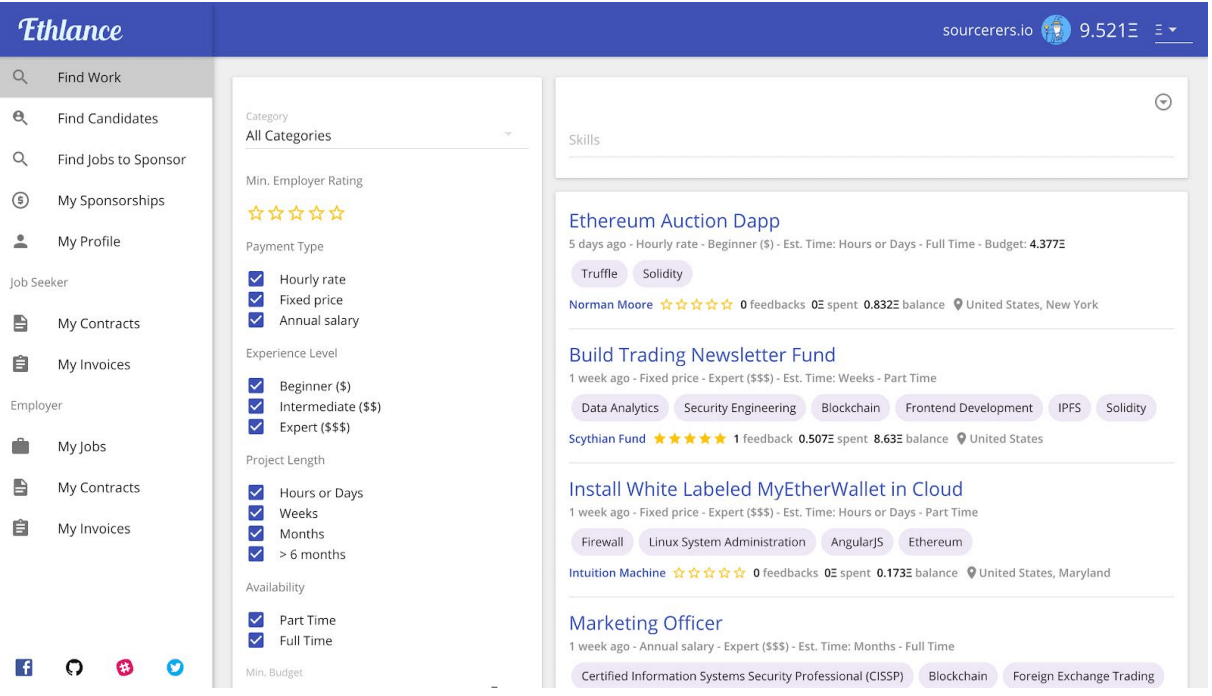This screenshot has width=1212, height=696.
Task: Click the IPFS skill chip
Action: tap(1069, 407)
